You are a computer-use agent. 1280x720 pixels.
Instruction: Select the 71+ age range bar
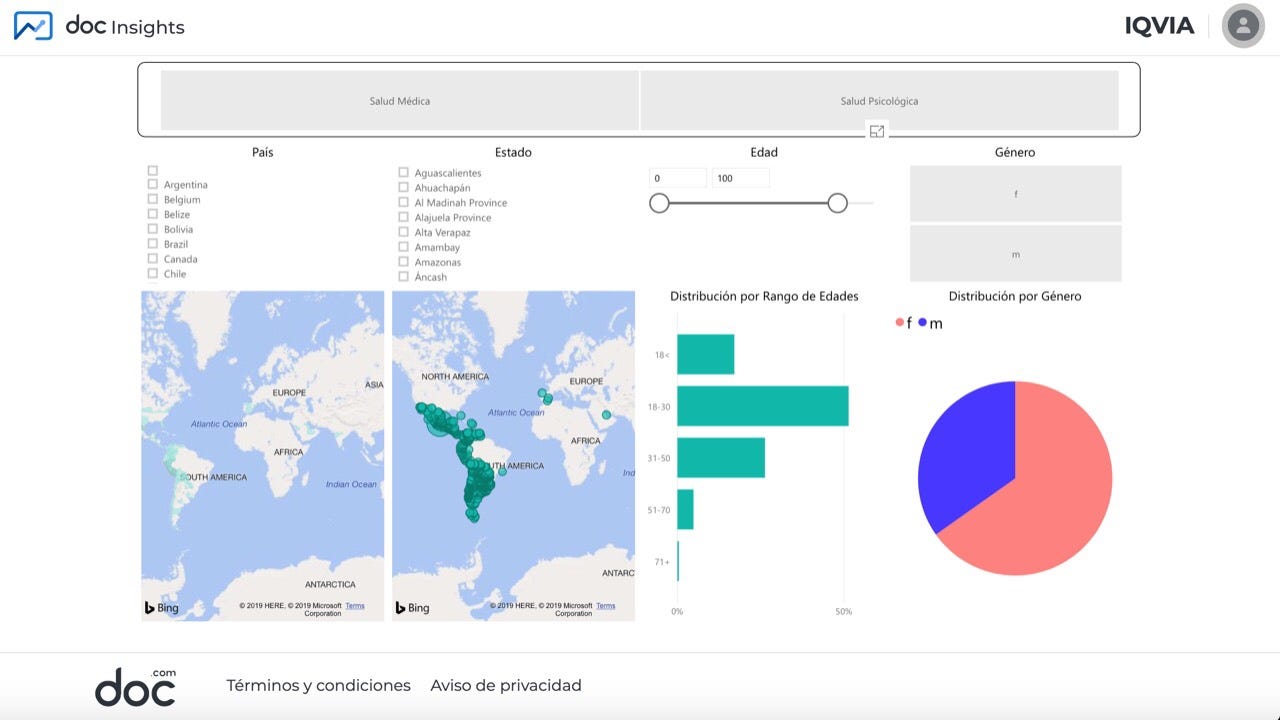[x=678, y=561]
